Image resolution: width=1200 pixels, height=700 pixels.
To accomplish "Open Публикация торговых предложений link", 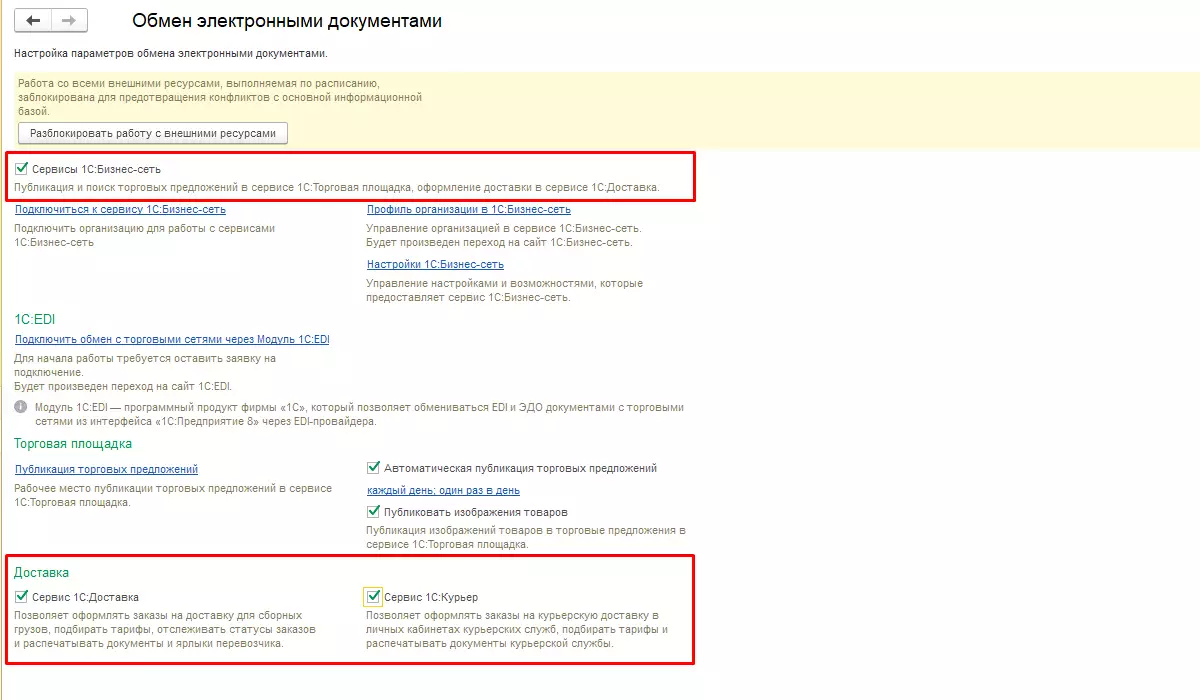I will tap(106, 469).
